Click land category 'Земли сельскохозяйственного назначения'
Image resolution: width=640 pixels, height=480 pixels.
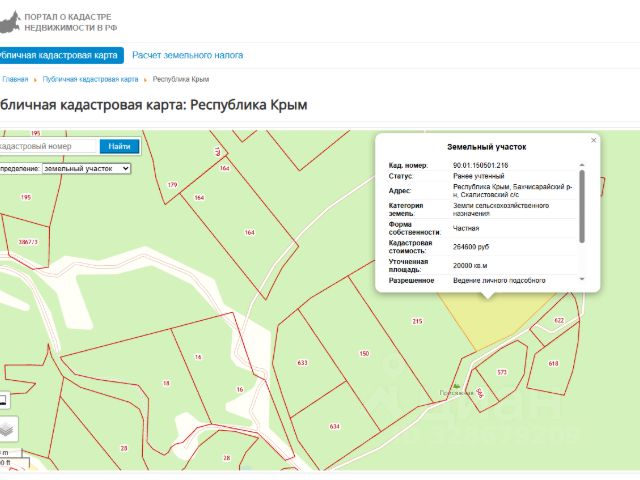point(501,209)
